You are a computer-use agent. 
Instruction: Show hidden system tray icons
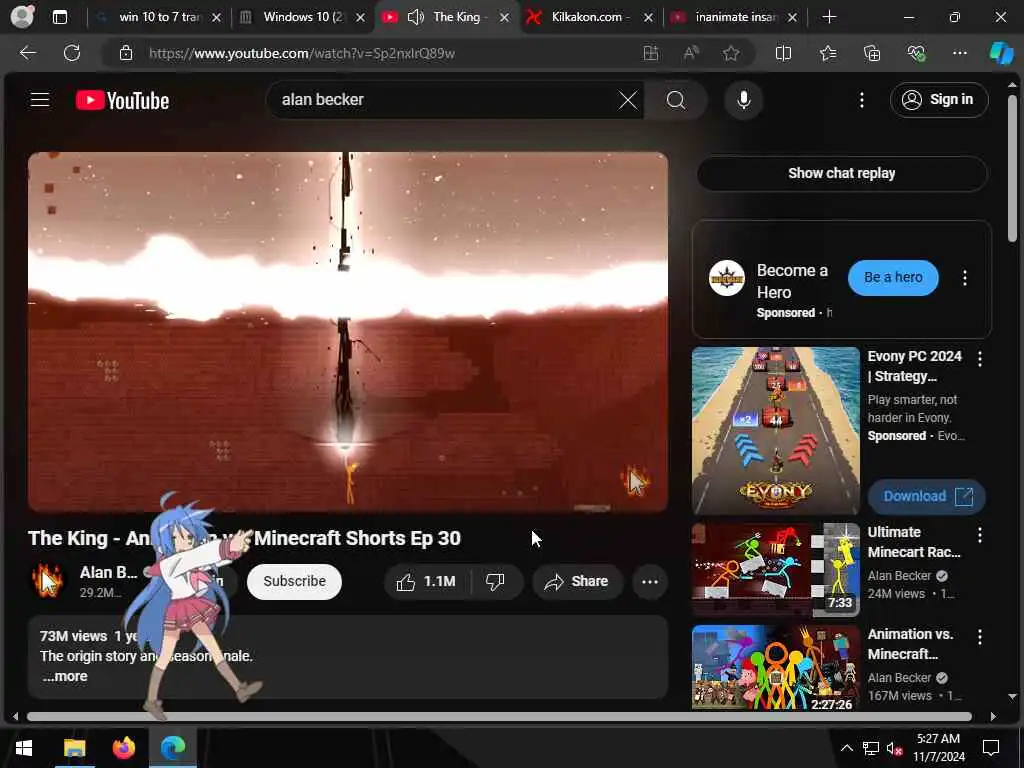[846, 748]
